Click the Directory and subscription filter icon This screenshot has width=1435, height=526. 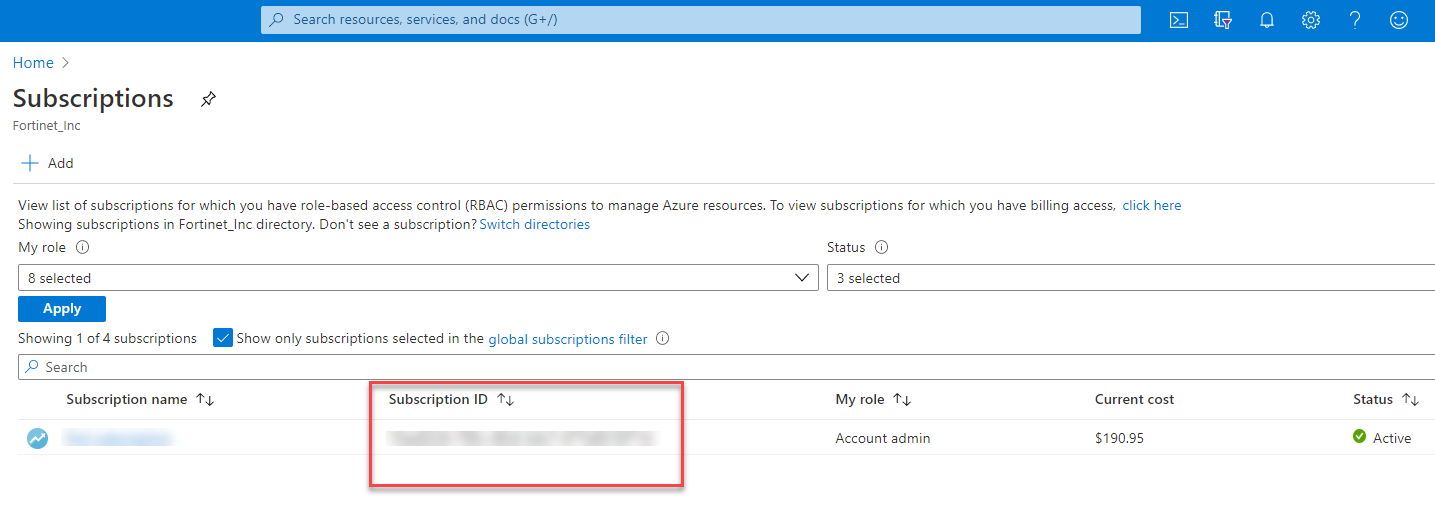tap(1222, 20)
